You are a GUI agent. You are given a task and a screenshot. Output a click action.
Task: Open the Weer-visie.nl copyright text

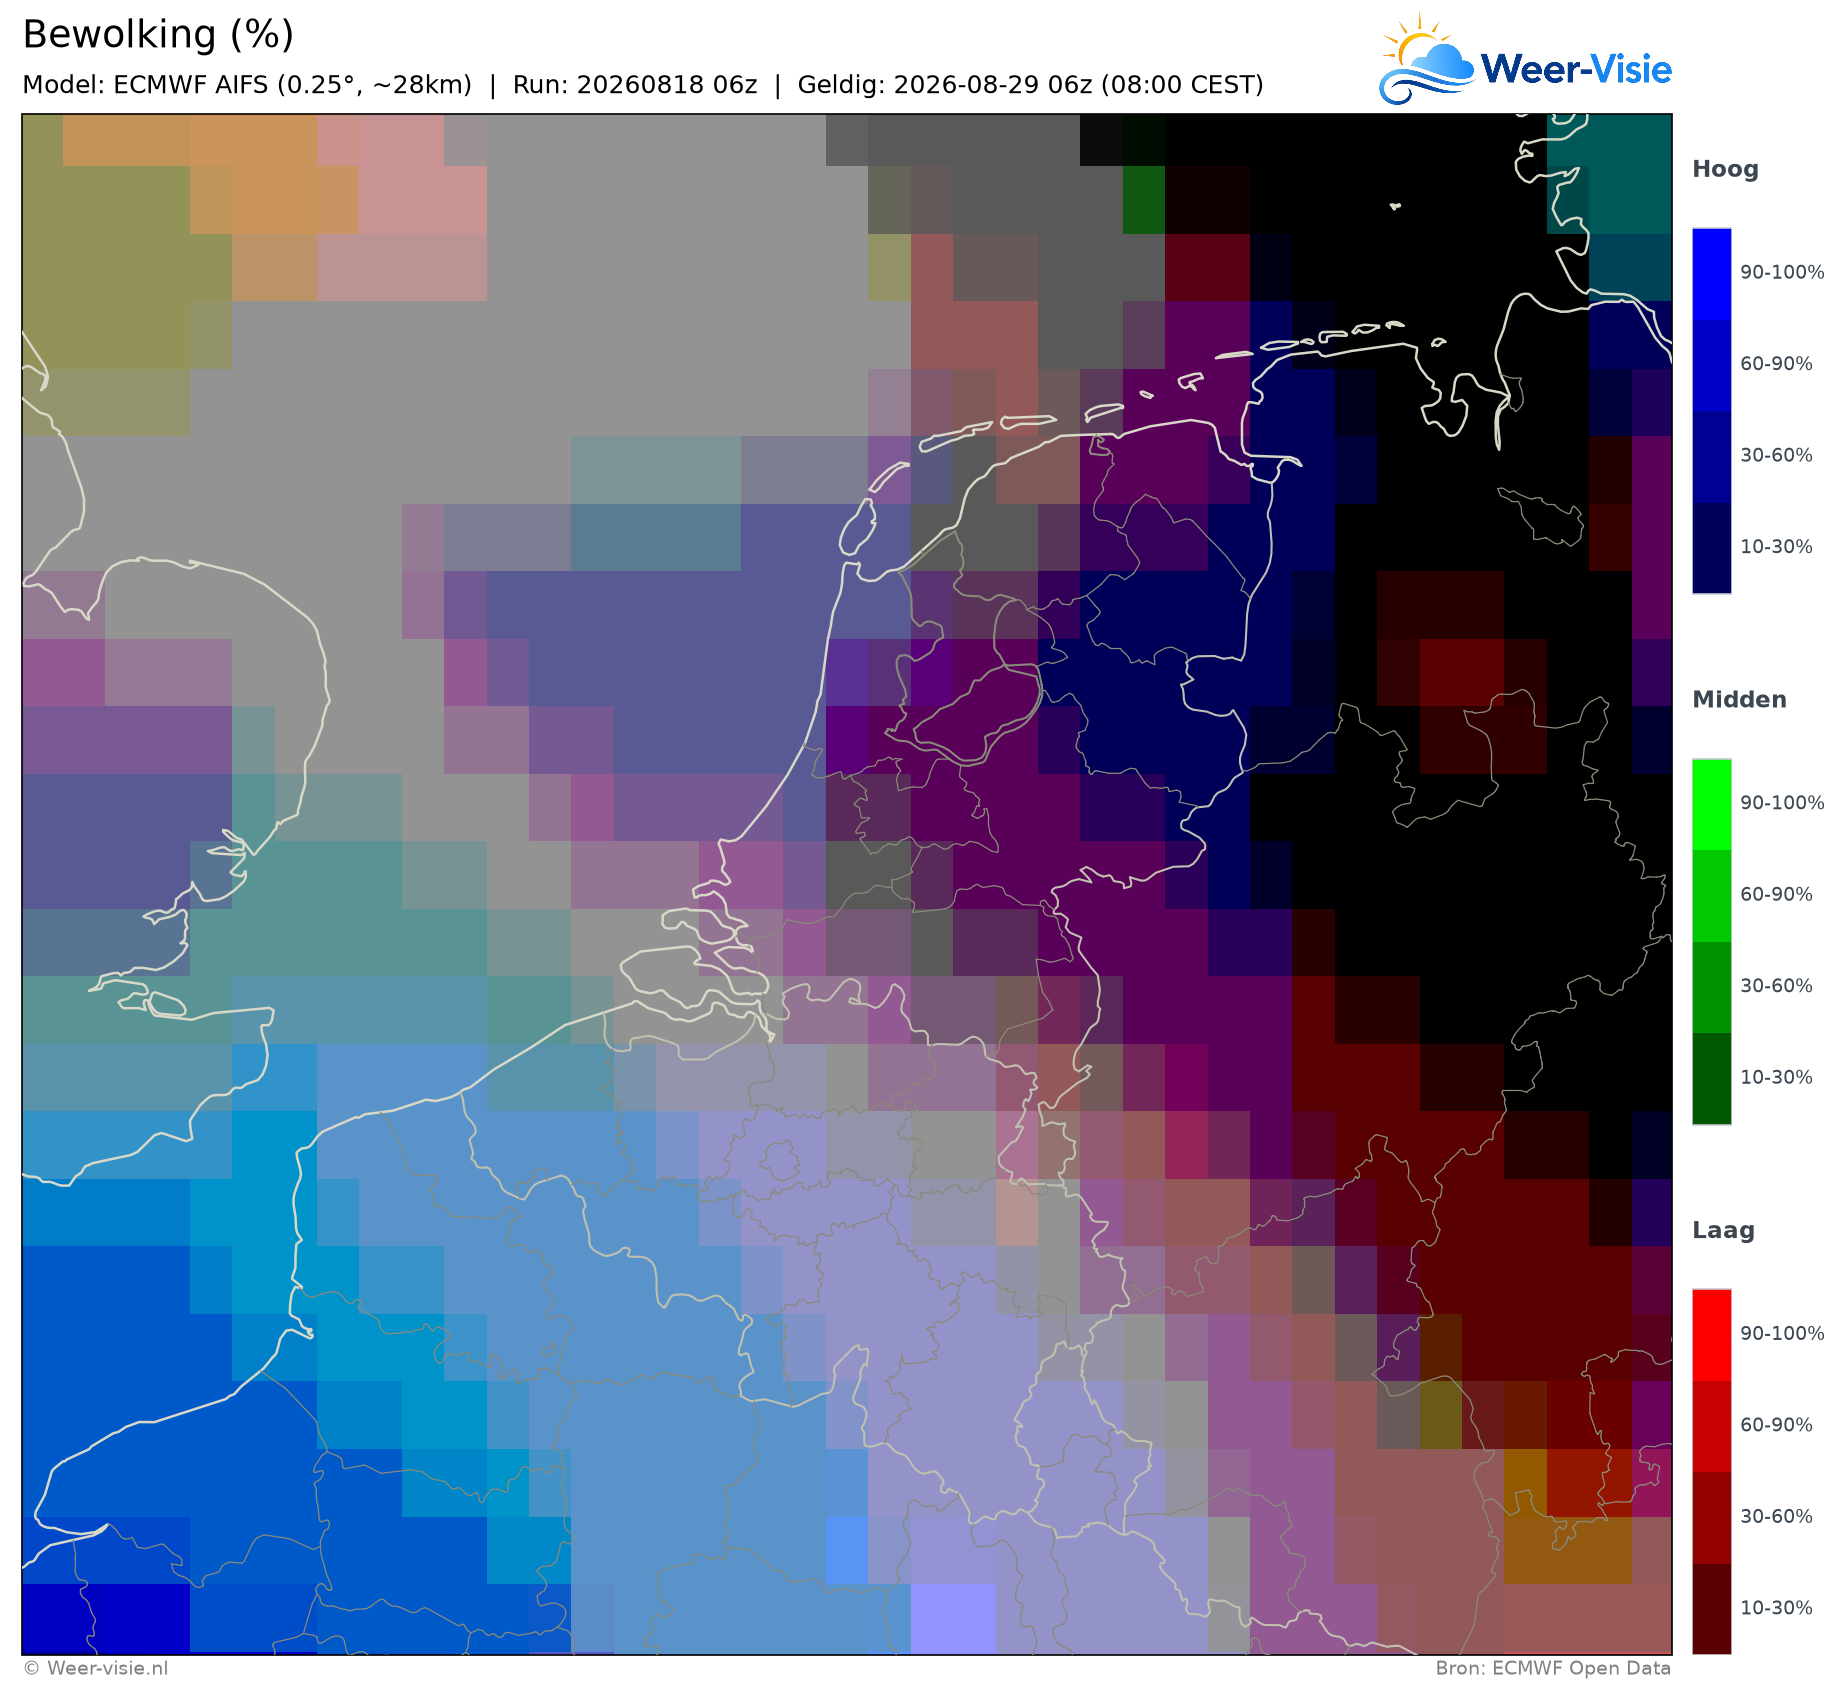(x=95, y=1668)
